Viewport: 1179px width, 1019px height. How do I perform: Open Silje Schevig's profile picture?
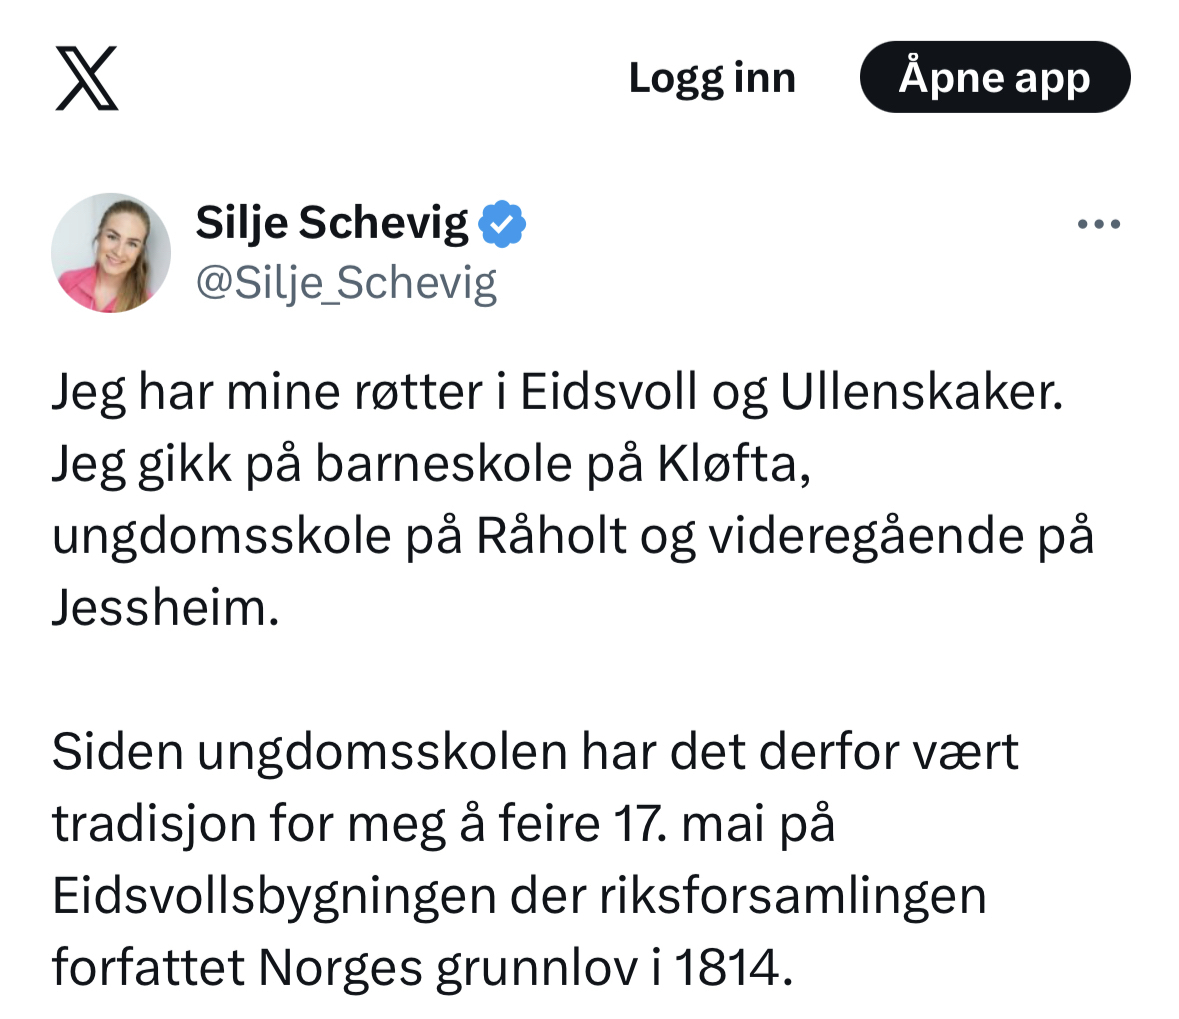point(111,253)
